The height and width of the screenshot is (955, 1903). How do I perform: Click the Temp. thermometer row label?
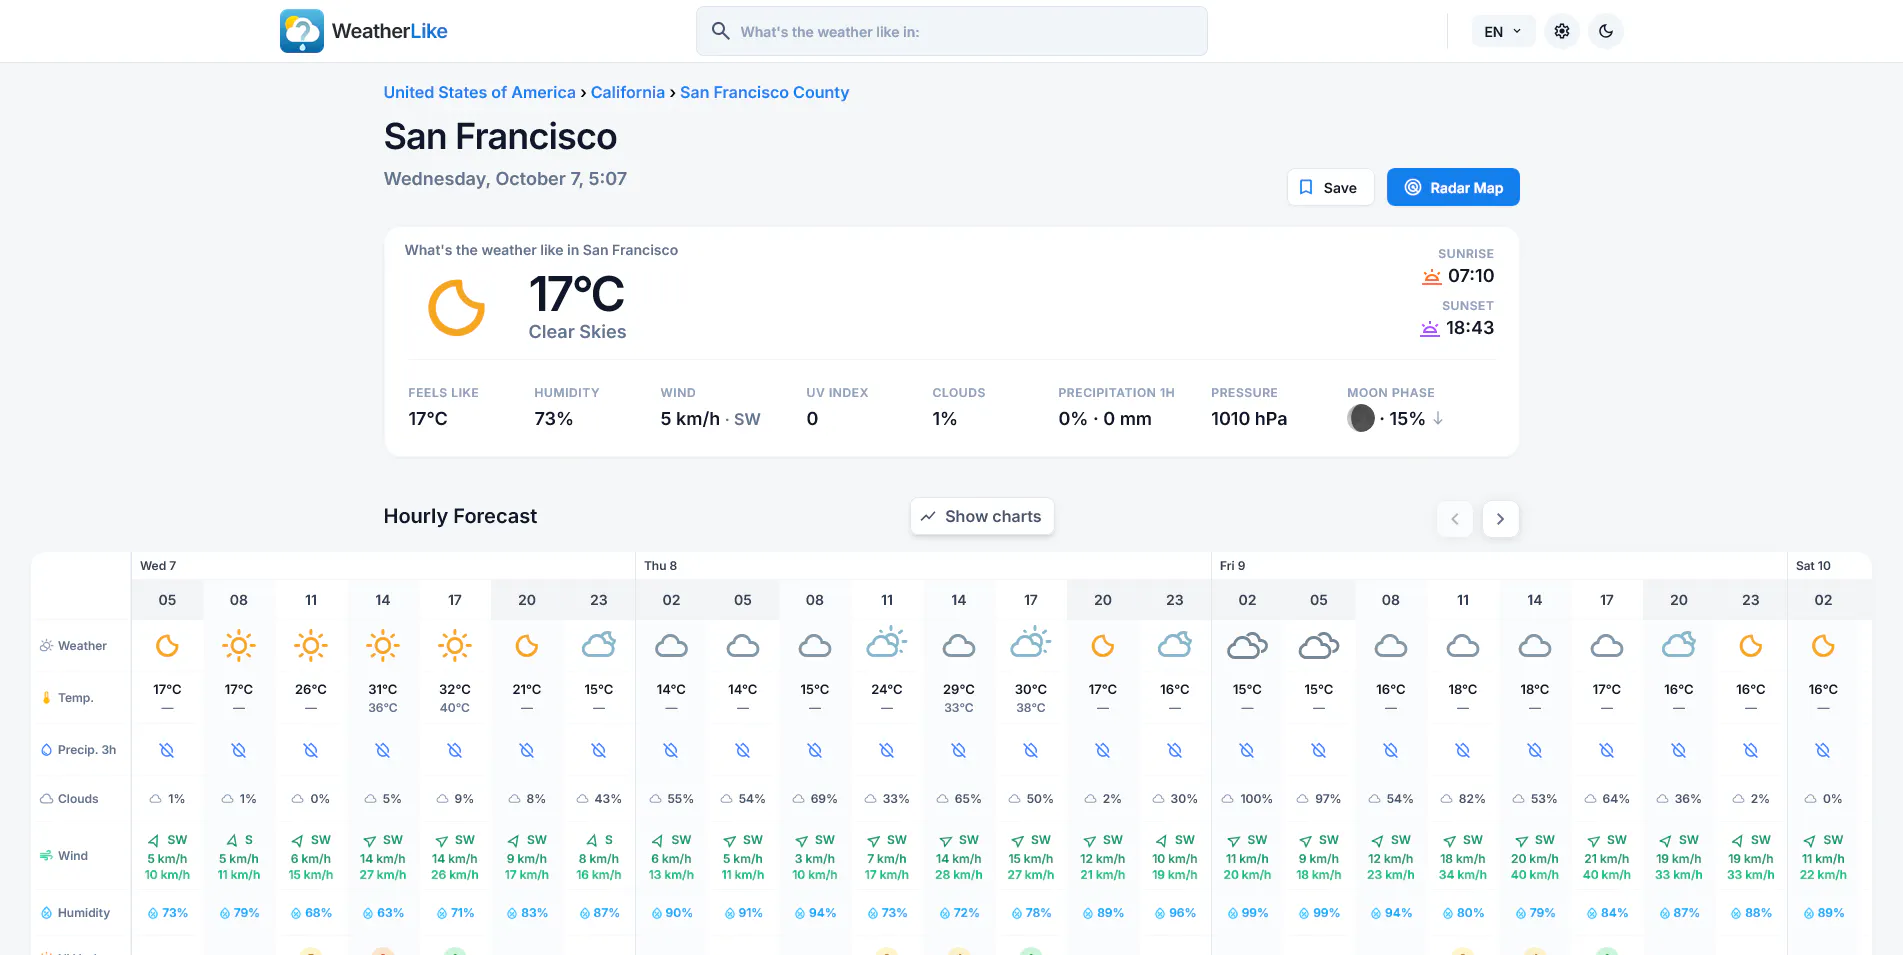click(68, 698)
